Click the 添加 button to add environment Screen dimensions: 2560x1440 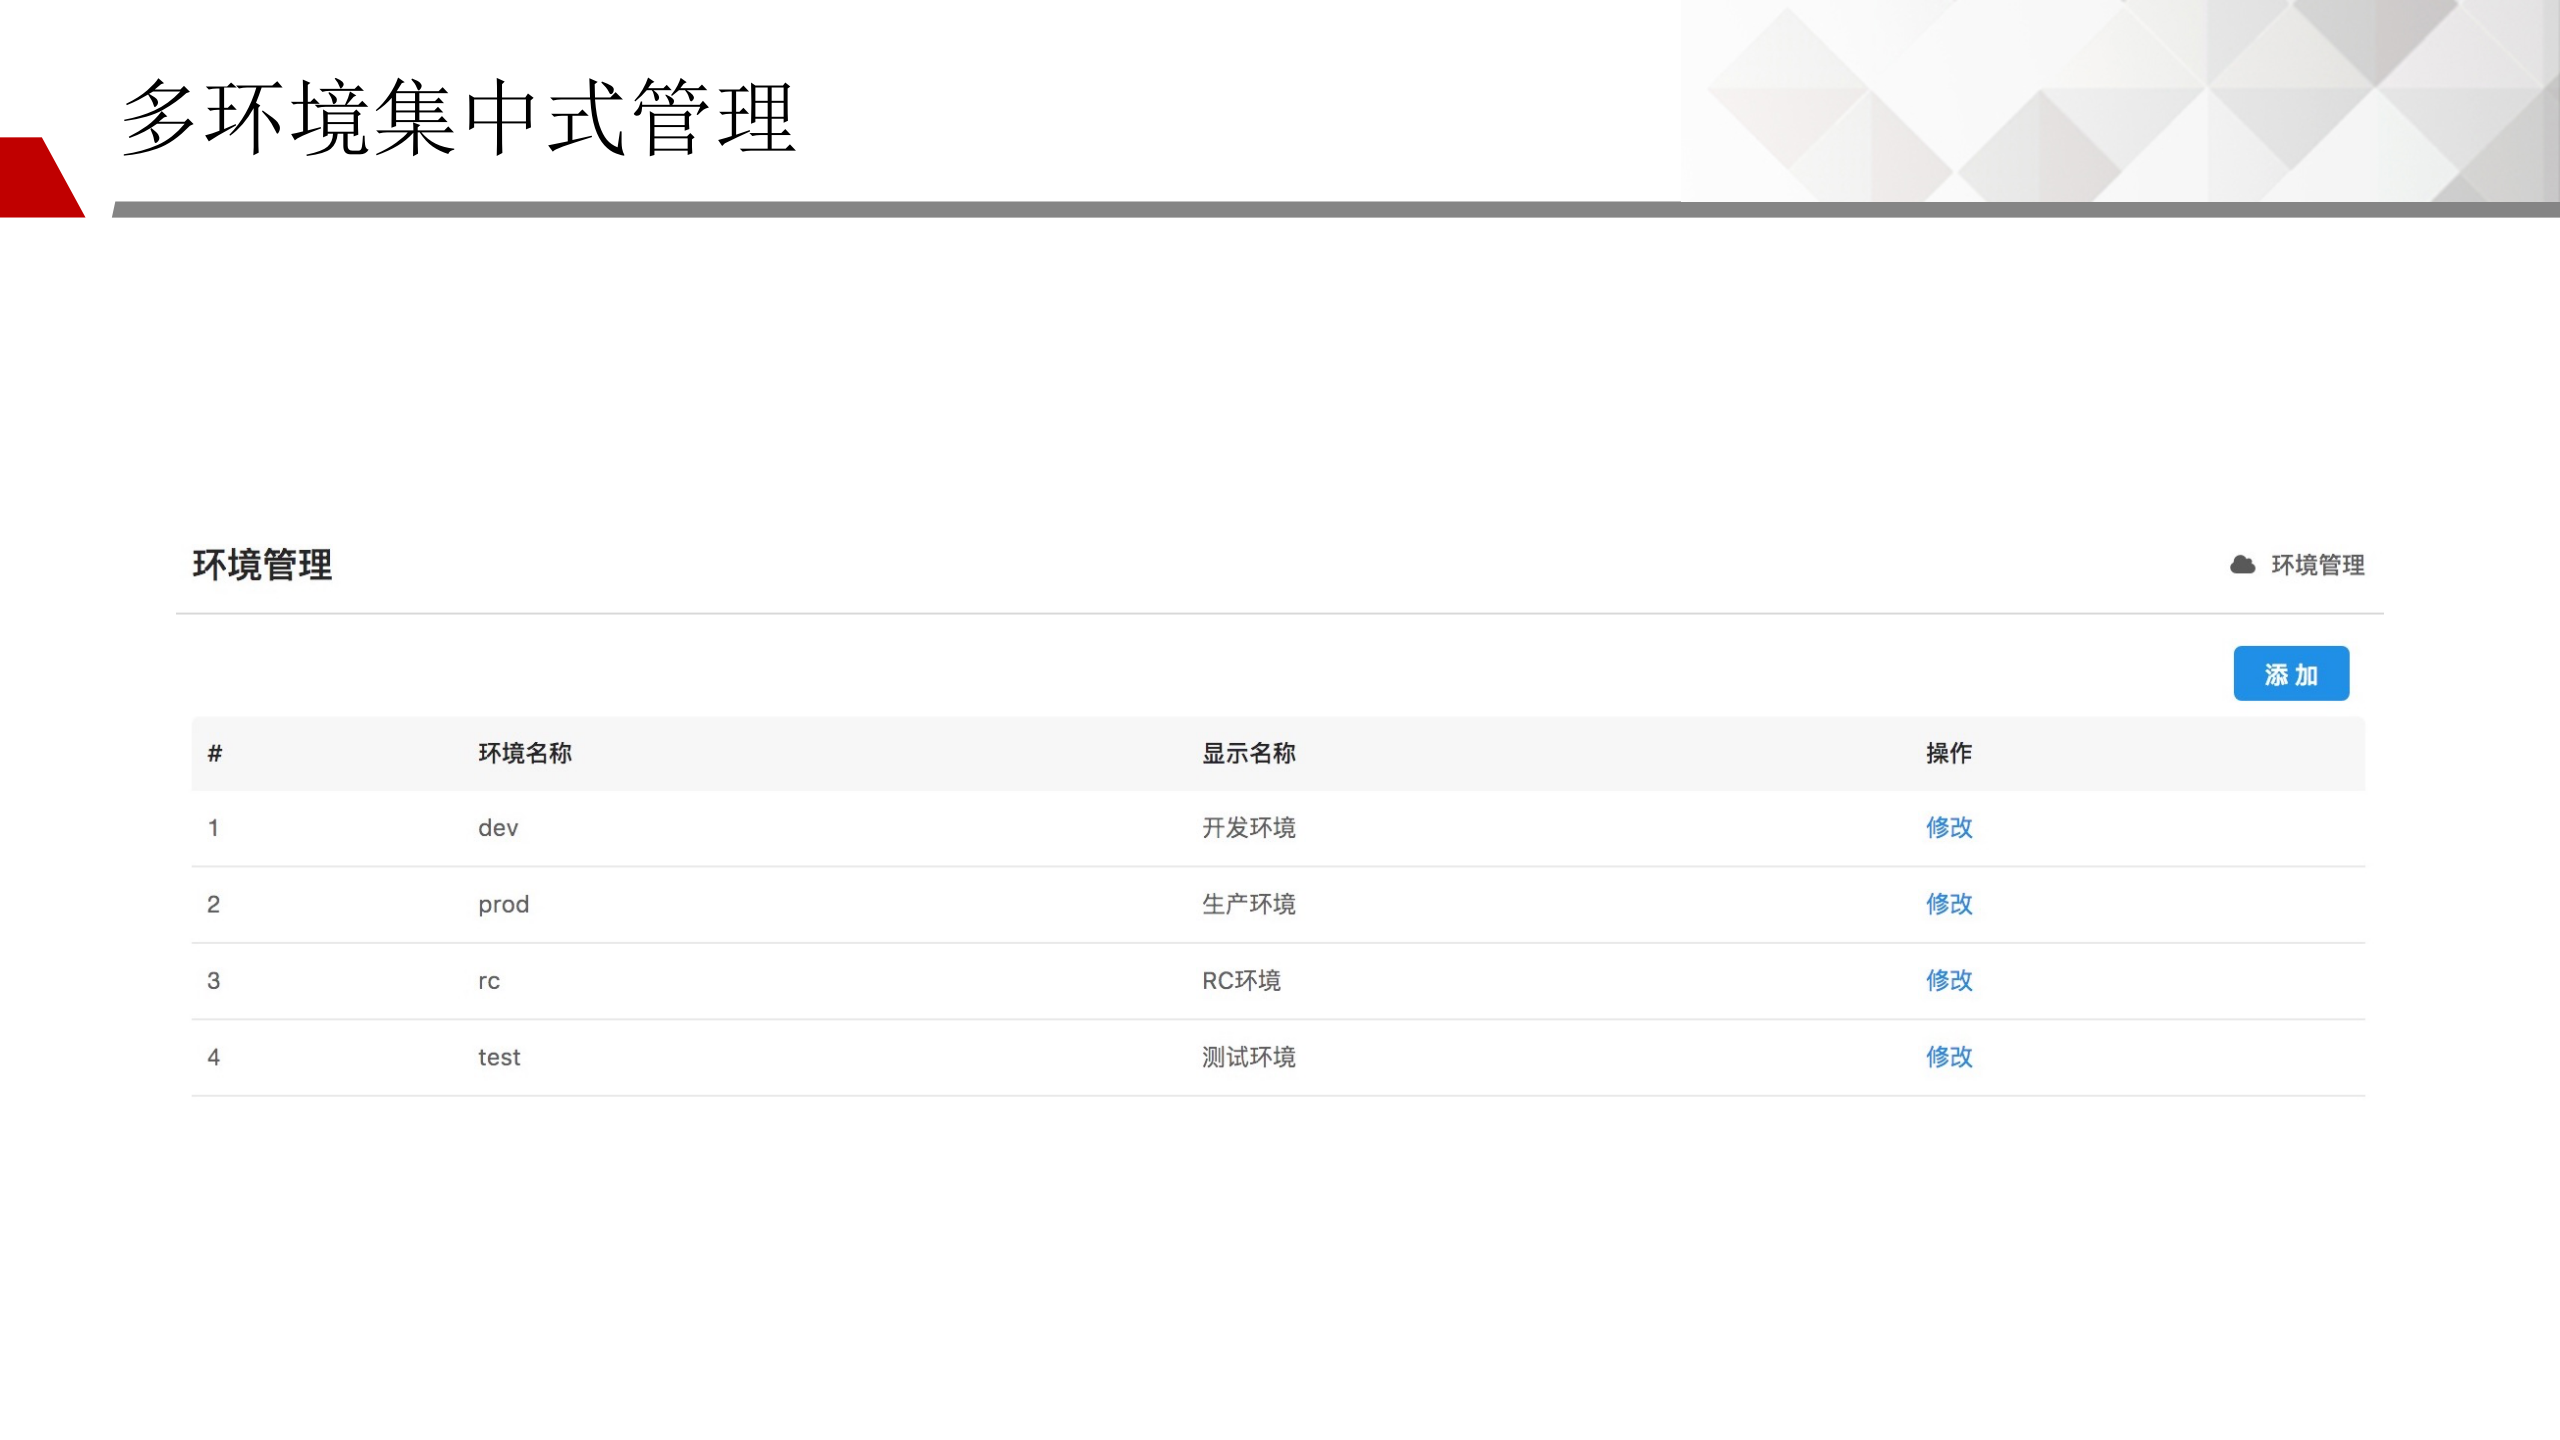coord(2292,674)
